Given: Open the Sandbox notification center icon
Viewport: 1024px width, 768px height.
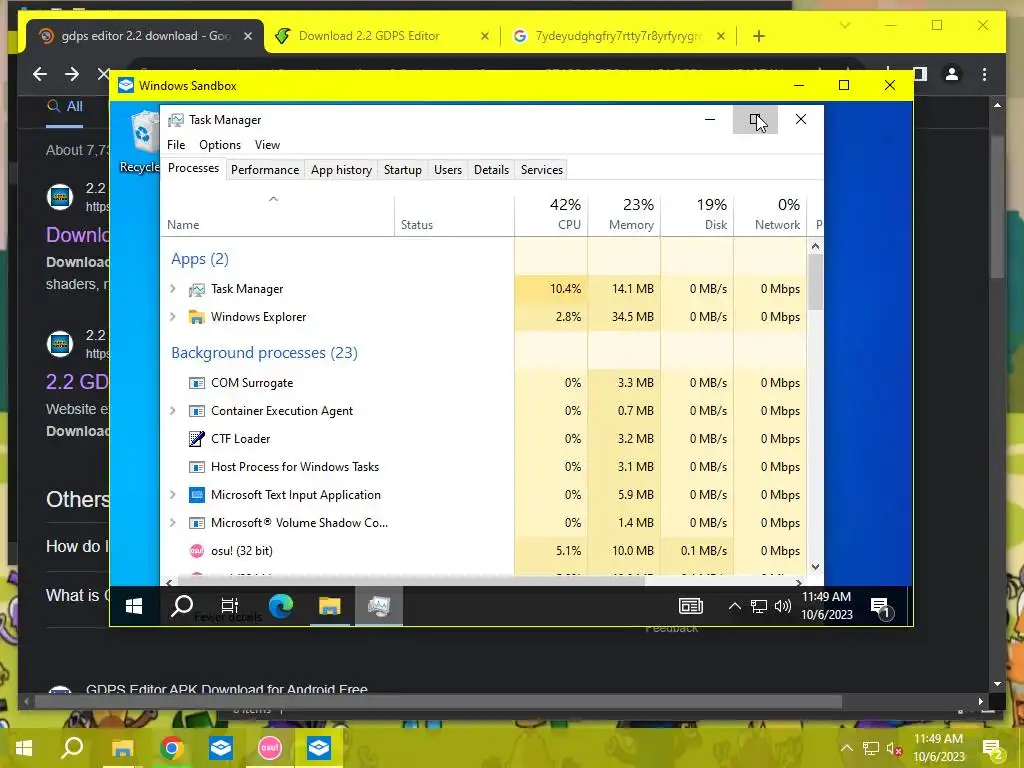Looking at the screenshot, I should (x=881, y=608).
